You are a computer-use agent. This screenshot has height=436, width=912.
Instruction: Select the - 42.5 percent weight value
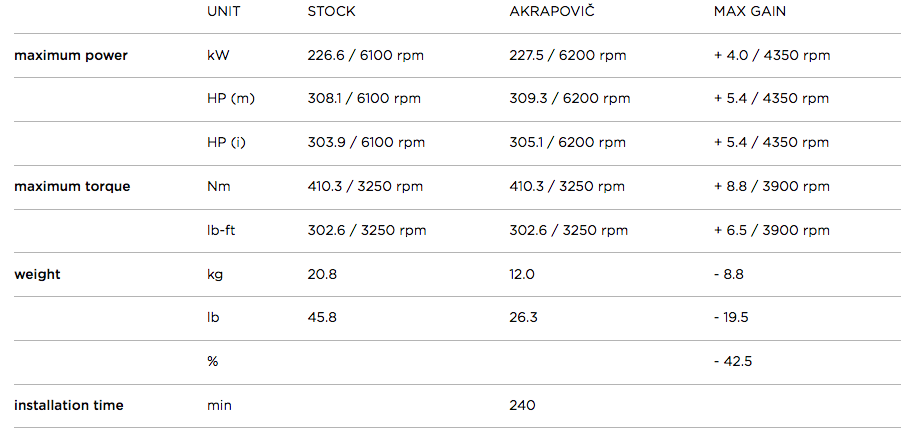[733, 361]
